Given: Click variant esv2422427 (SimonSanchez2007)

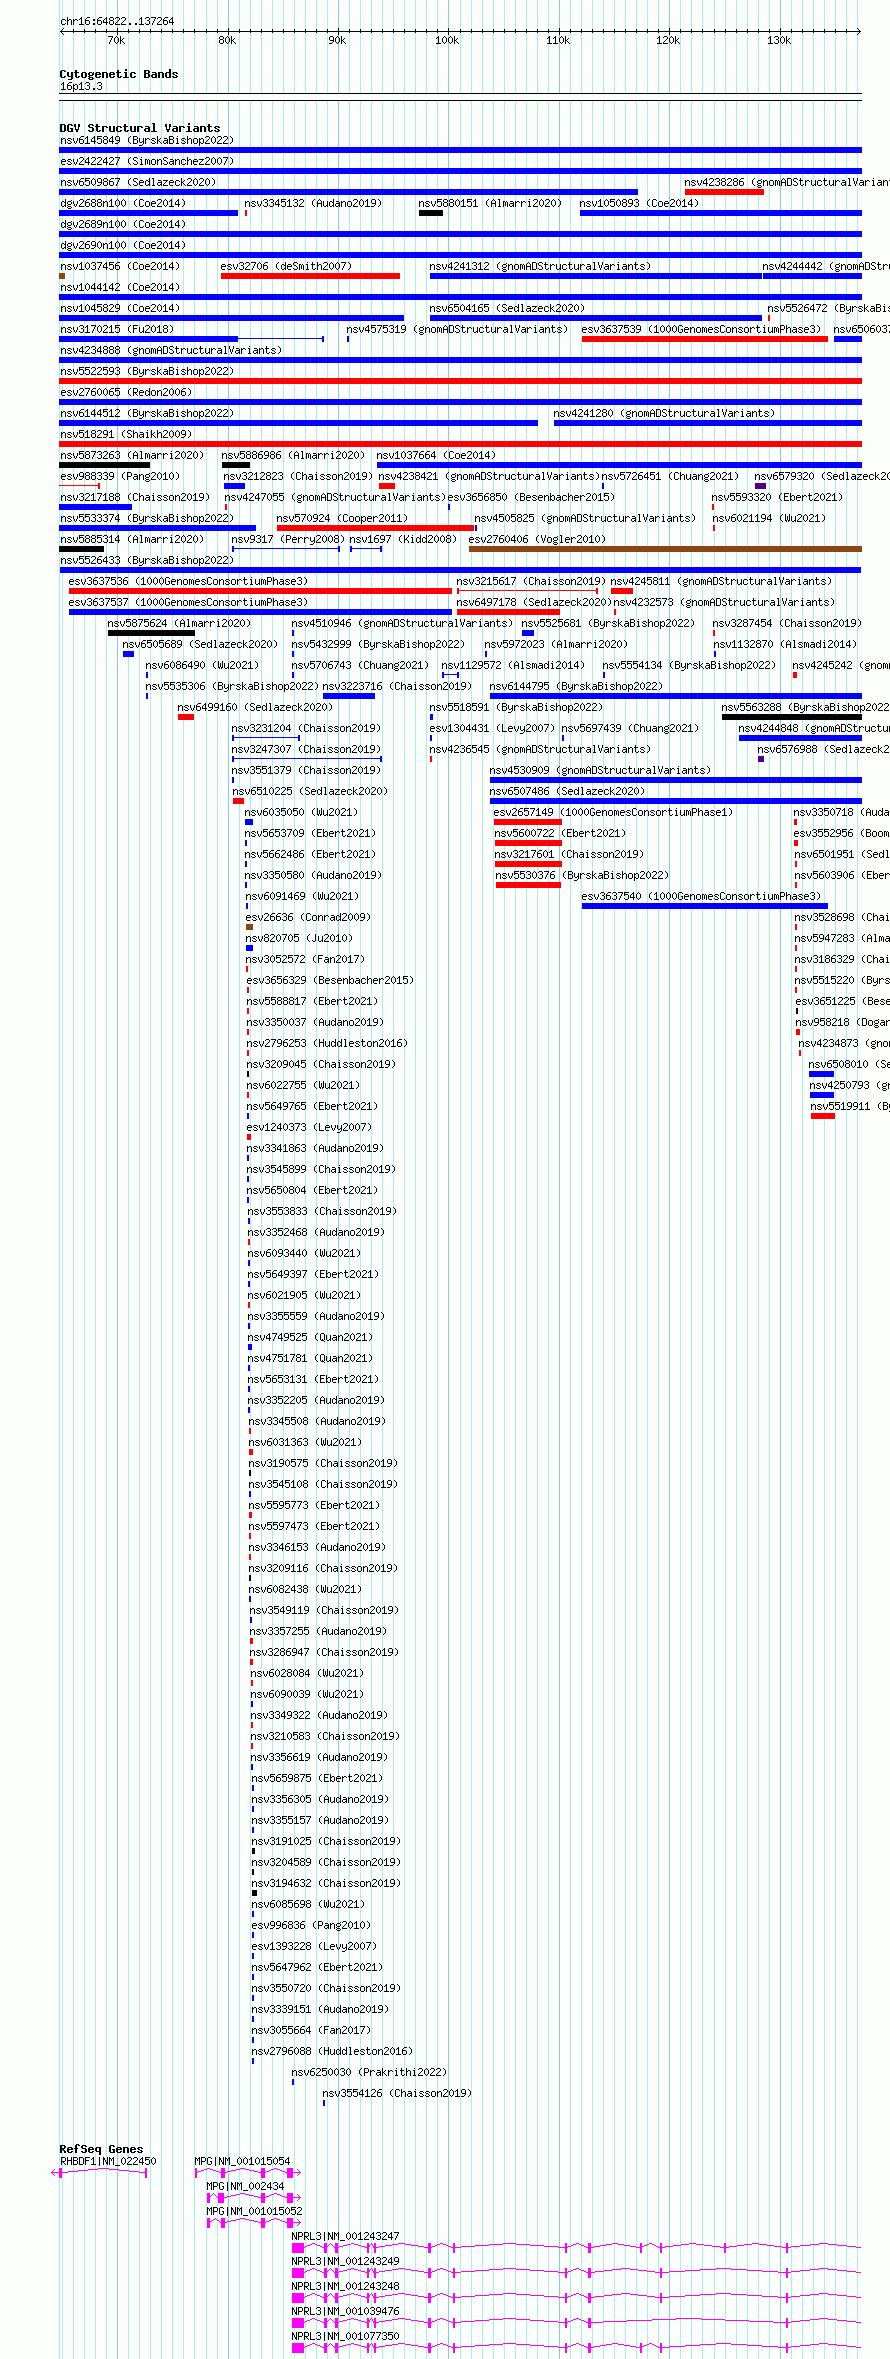Looking at the screenshot, I should click(x=146, y=161).
